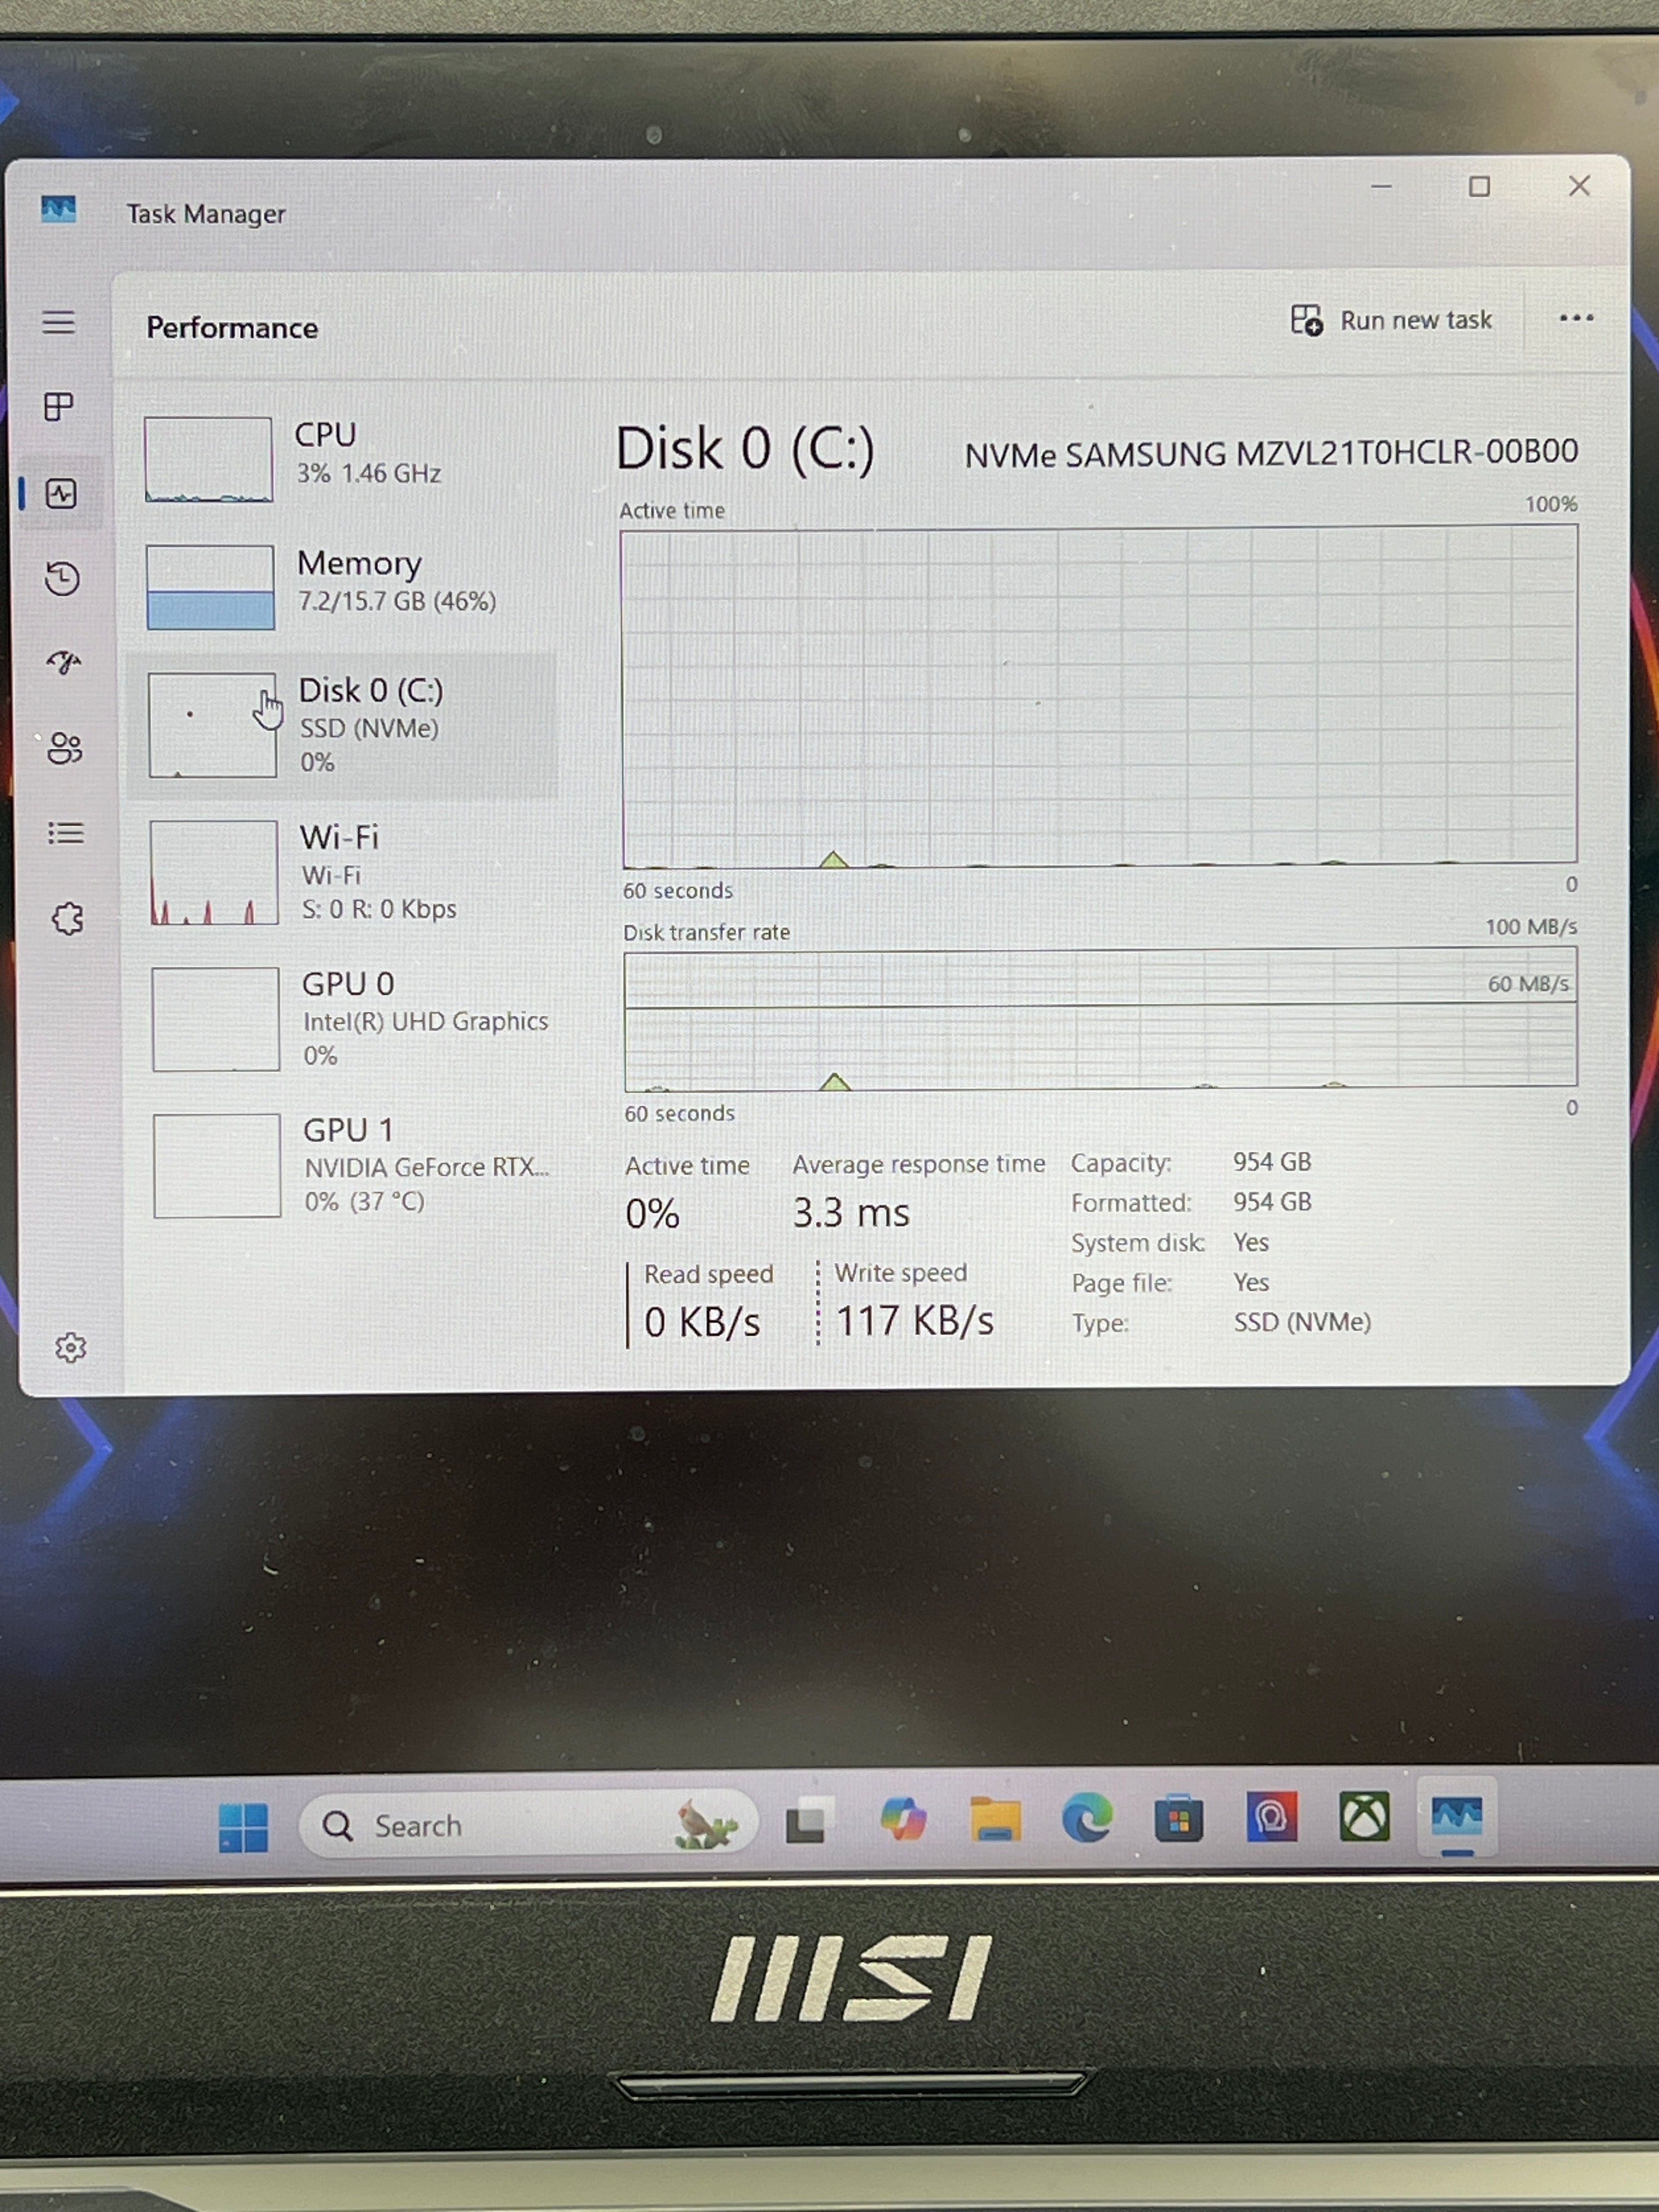This screenshot has width=1659, height=2212.
Task: Open the red app icon beside Xbox
Action: 1272,1817
